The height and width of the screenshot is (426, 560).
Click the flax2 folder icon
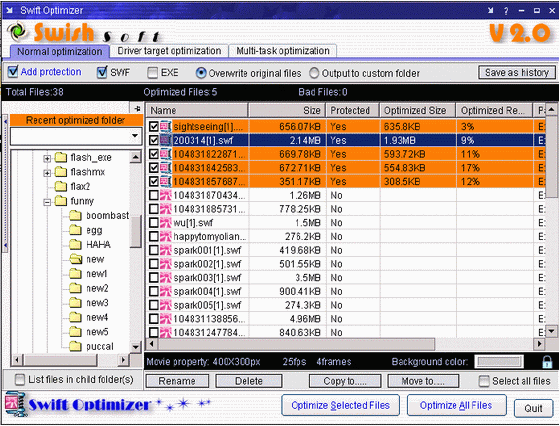(x=61, y=186)
